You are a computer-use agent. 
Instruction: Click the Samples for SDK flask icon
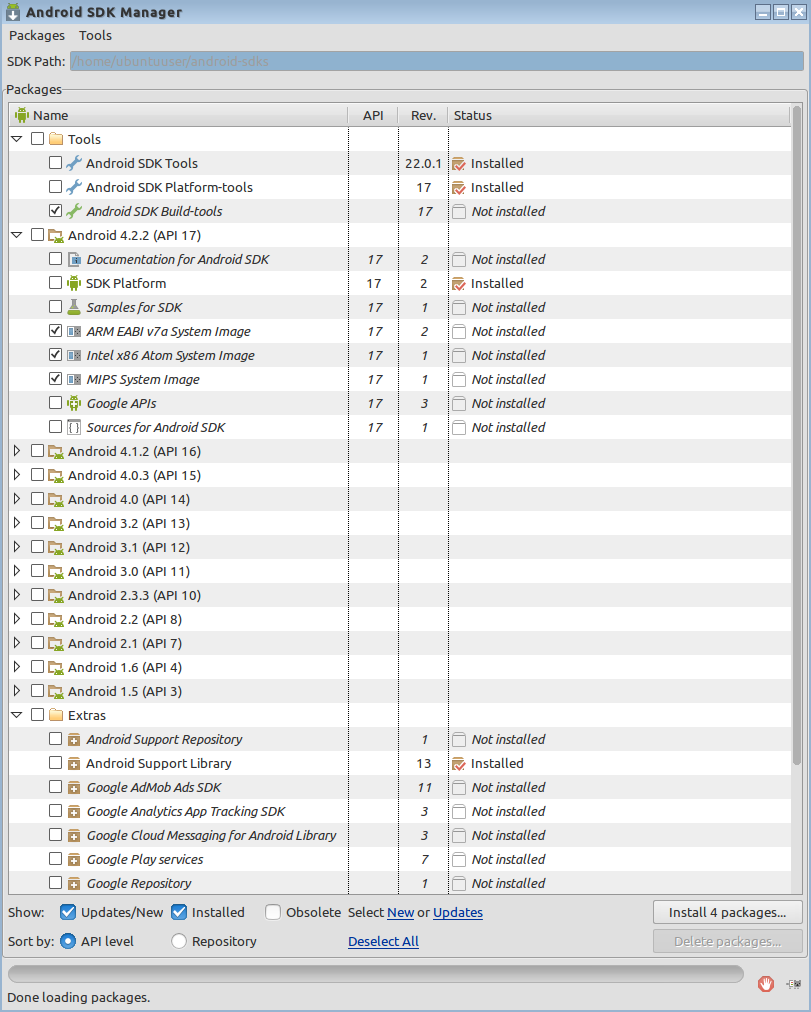(74, 307)
